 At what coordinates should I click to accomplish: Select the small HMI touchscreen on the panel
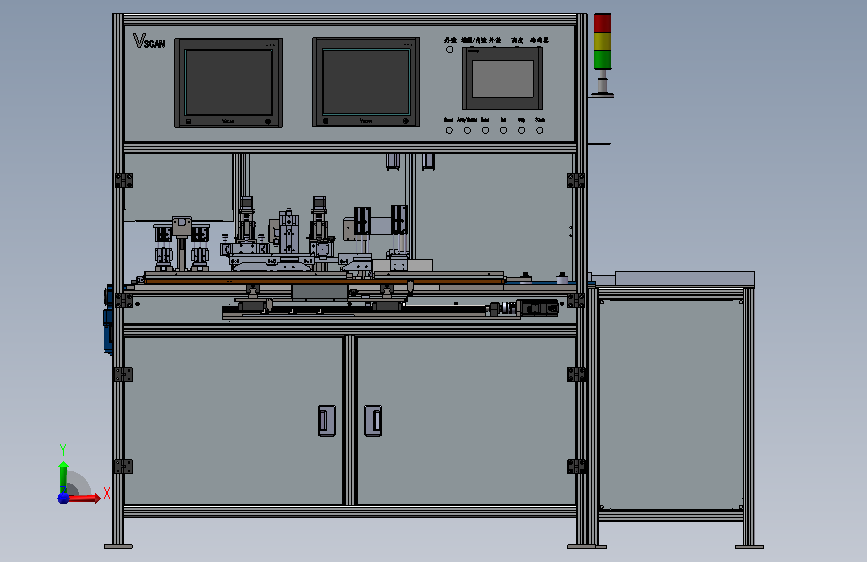click(503, 79)
